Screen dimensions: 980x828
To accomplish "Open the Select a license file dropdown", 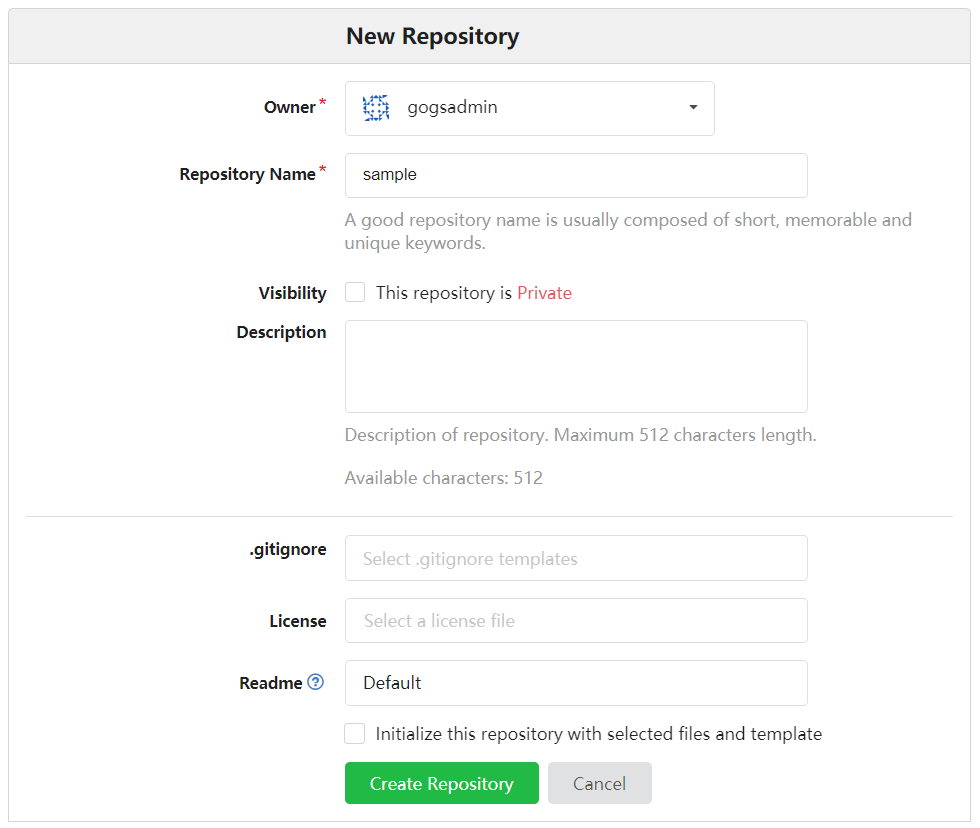I will pos(576,621).
